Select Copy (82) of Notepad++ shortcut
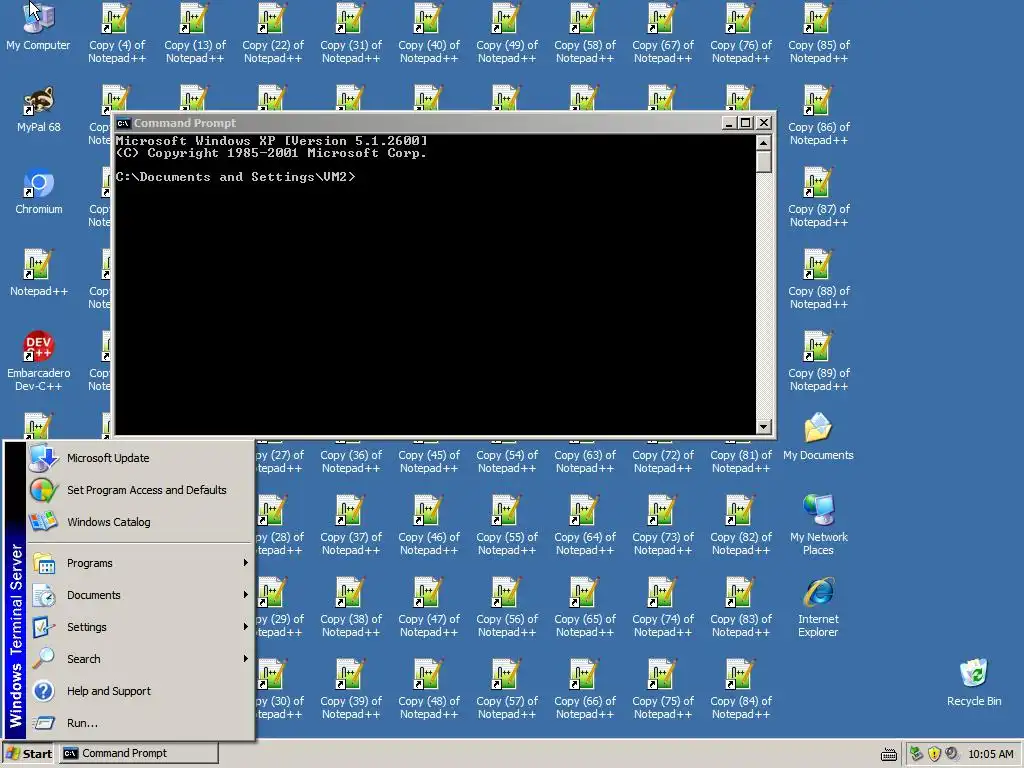 tap(741, 526)
